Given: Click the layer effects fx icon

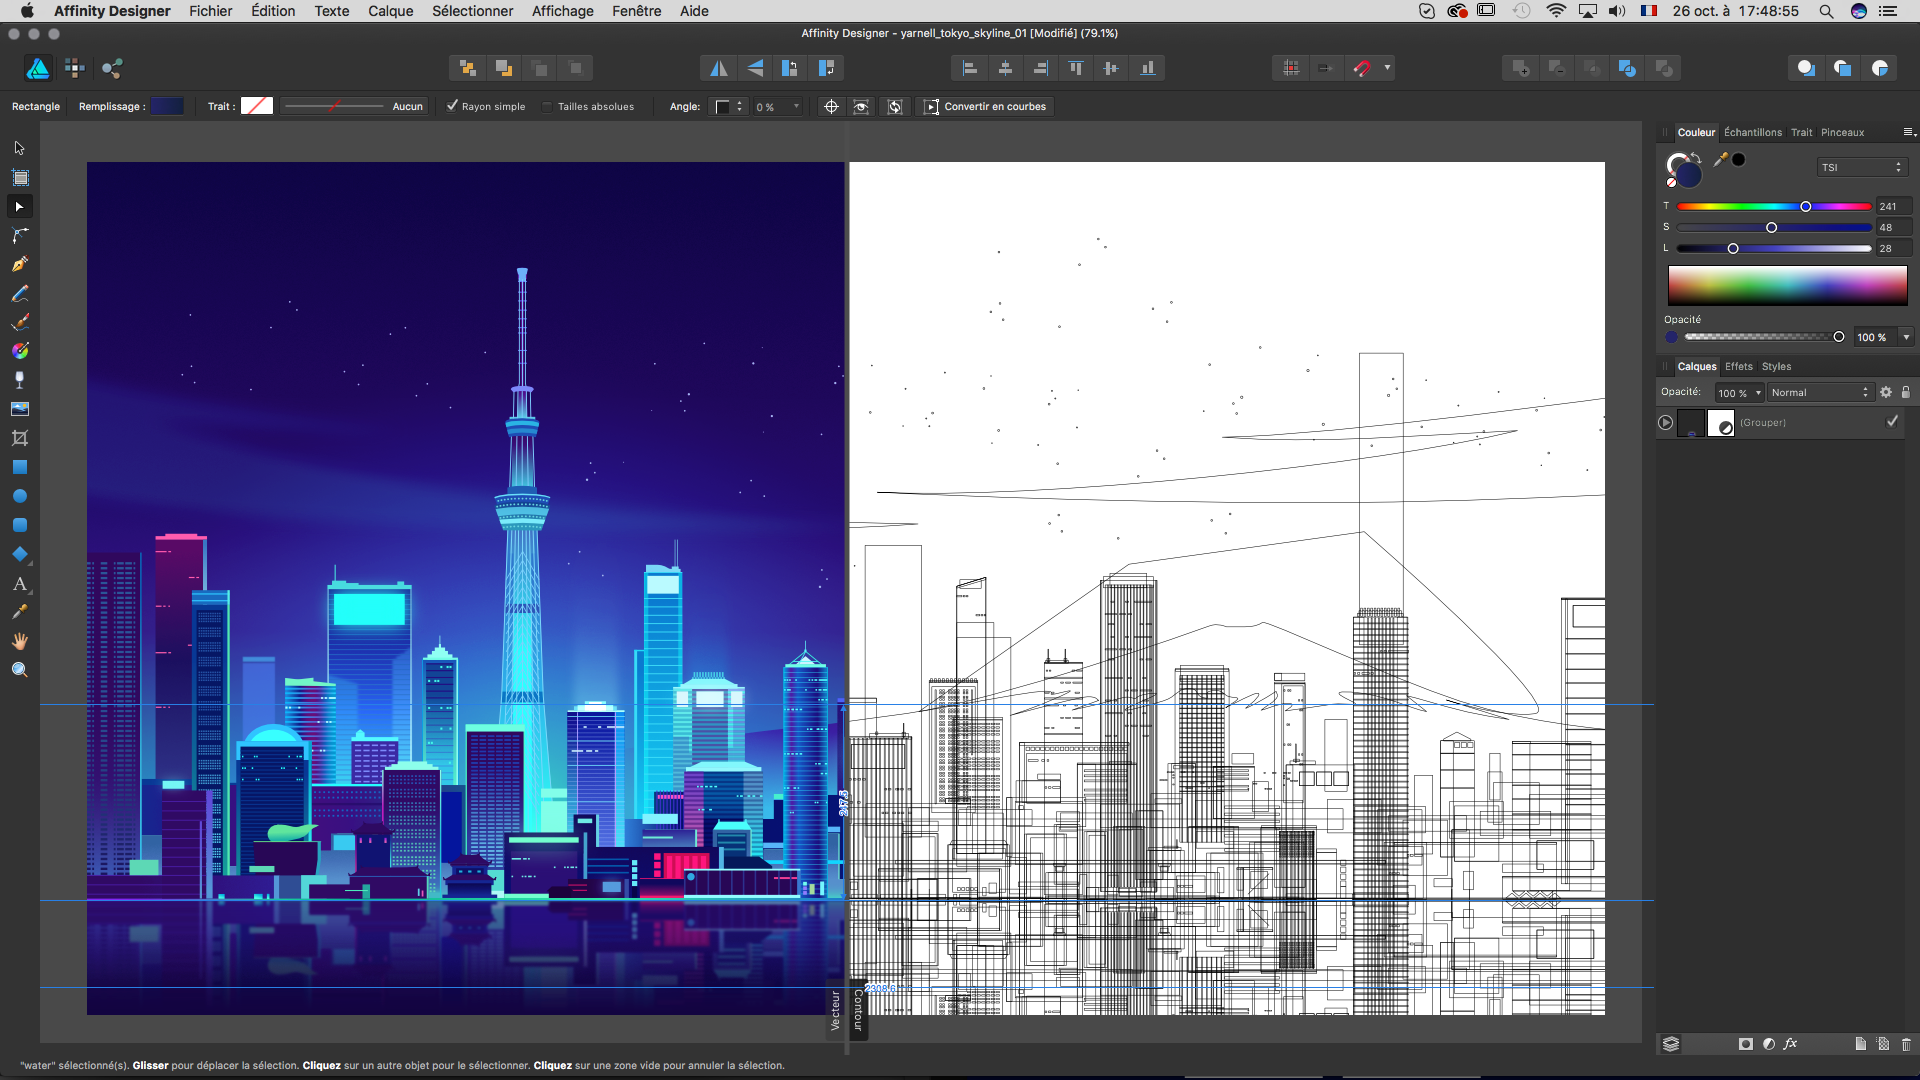Looking at the screenshot, I should pyautogui.click(x=1790, y=1044).
